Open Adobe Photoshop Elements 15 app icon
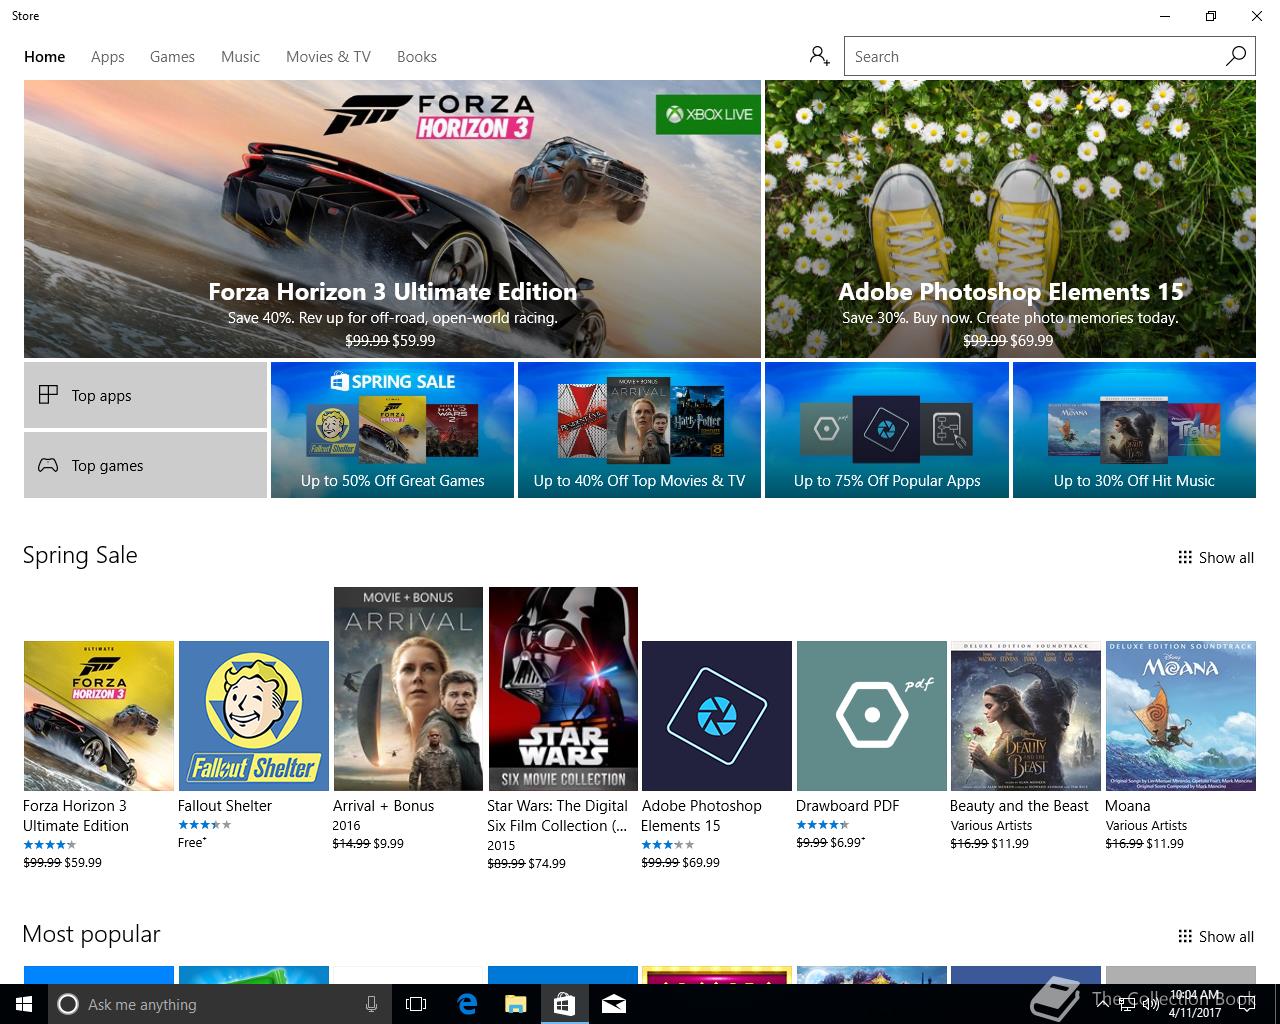This screenshot has width=1280, height=1024. coord(717,716)
